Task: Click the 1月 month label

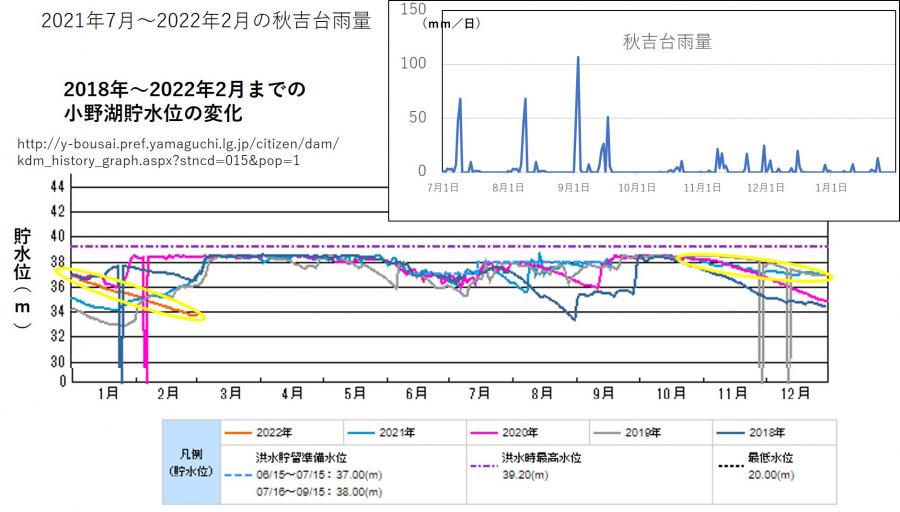Action: click(107, 393)
